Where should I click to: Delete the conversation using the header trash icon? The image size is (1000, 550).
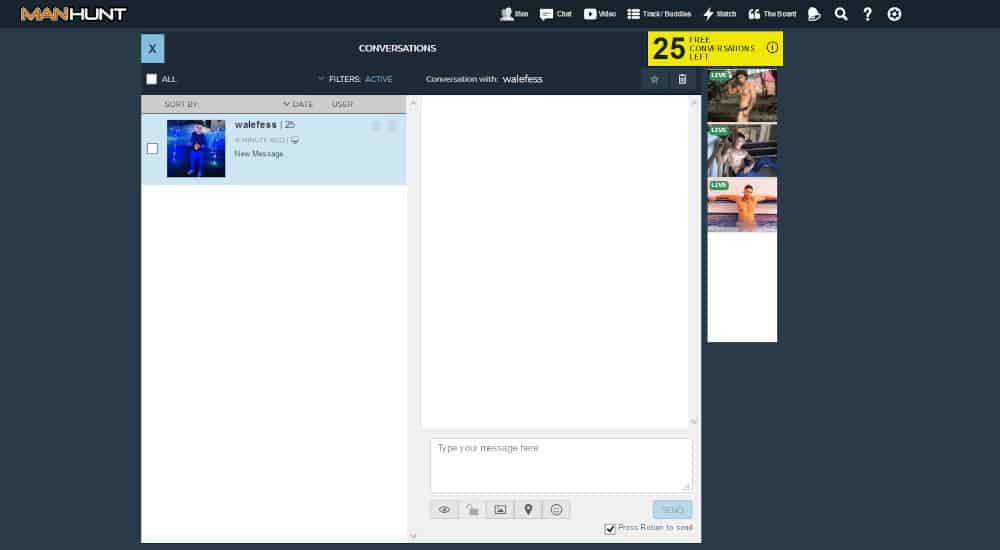[682, 79]
